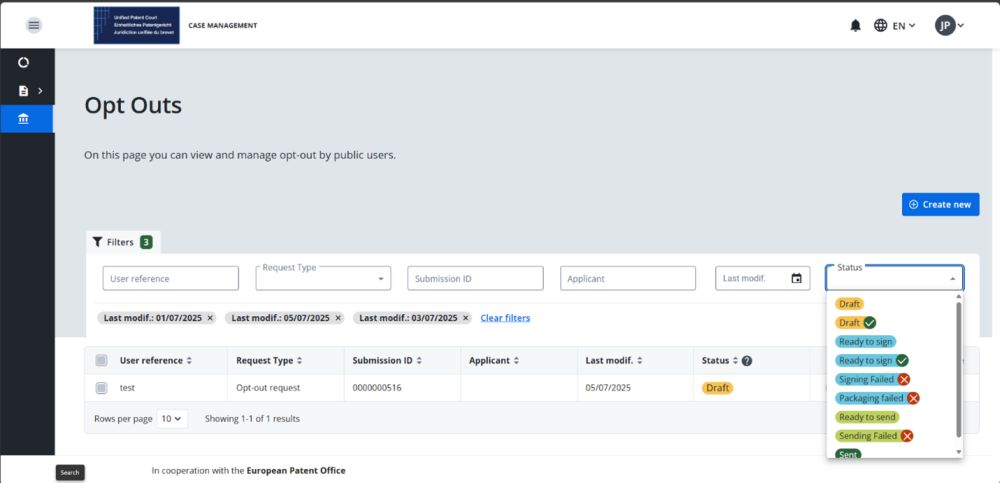The image size is (1000, 483).
Task: Open the notifications bell
Action: pos(855,26)
